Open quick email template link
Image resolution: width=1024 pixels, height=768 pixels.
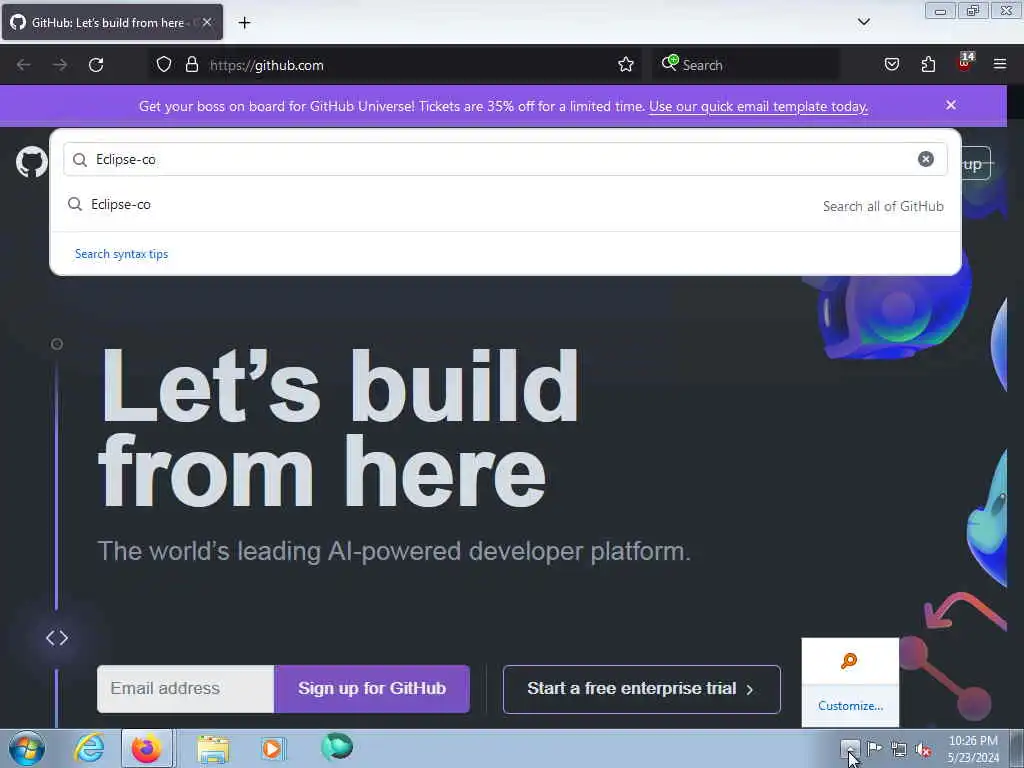[x=758, y=106]
